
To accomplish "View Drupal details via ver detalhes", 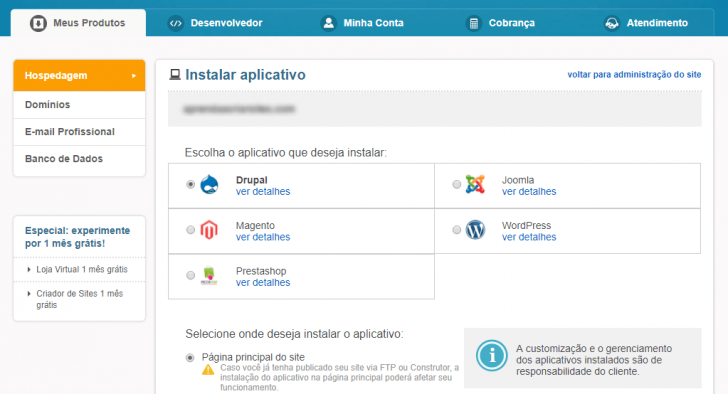I will [263, 191].
